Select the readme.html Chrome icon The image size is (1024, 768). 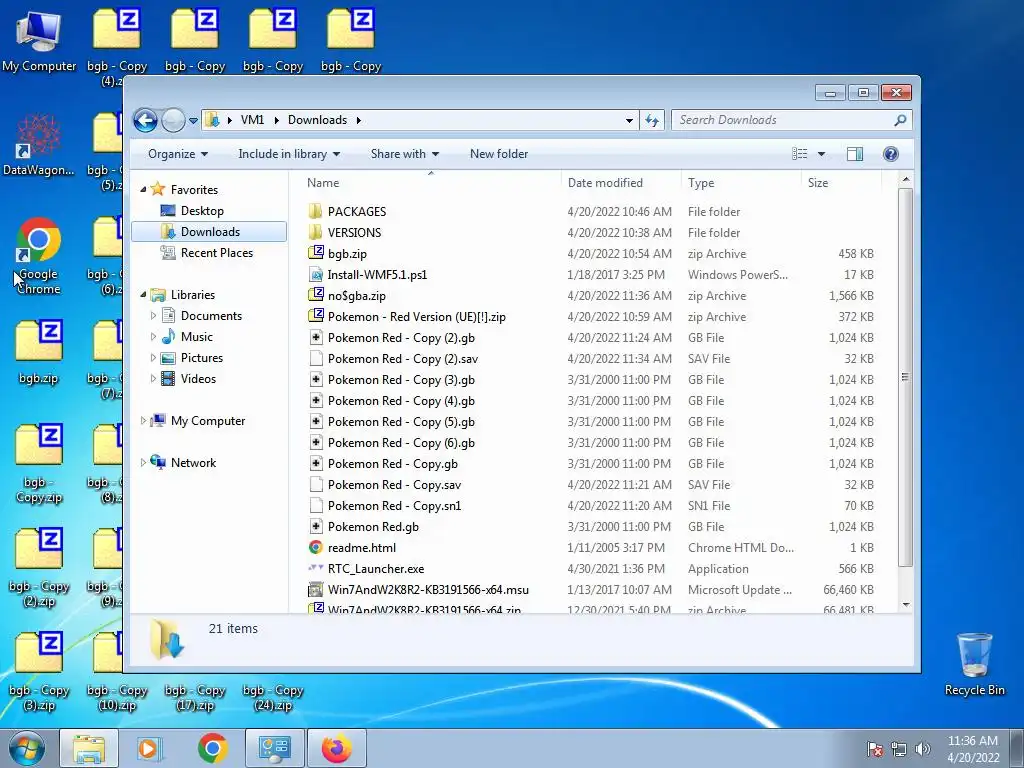[x=315, y=548]
